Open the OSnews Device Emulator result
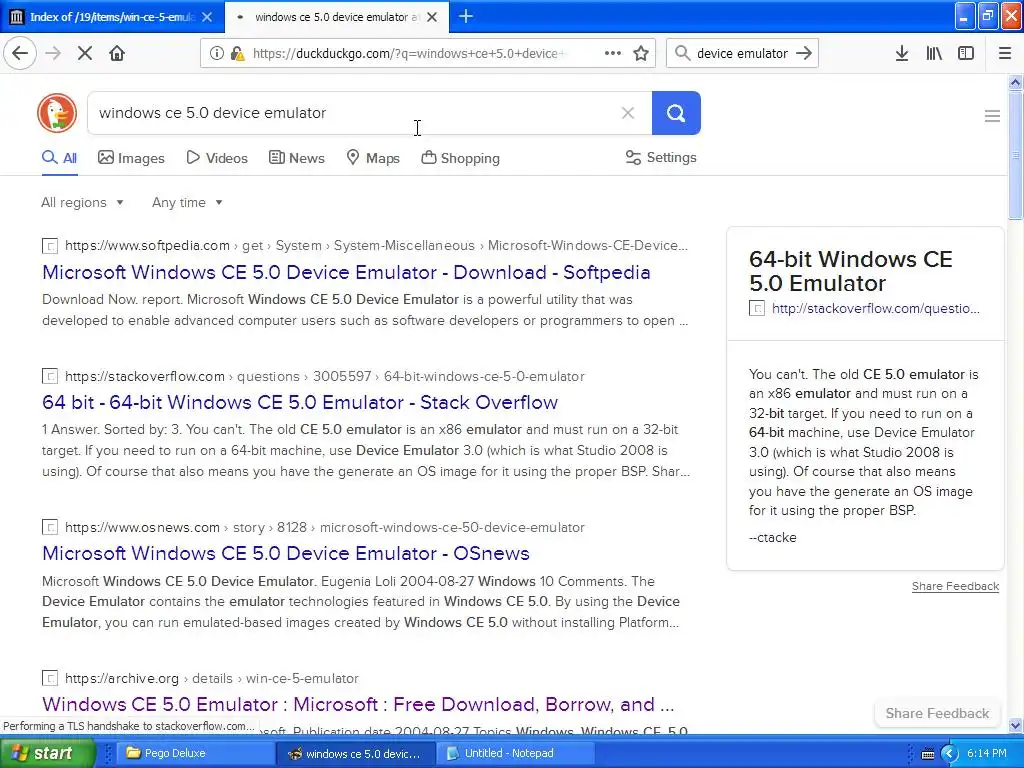1024x768 pixels. tap(285, 553)
